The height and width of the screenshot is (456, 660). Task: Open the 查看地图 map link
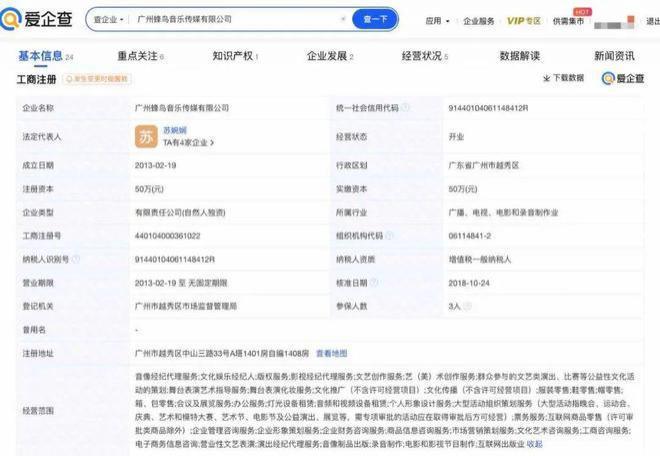pyautogui.click(x=332, y=353)
